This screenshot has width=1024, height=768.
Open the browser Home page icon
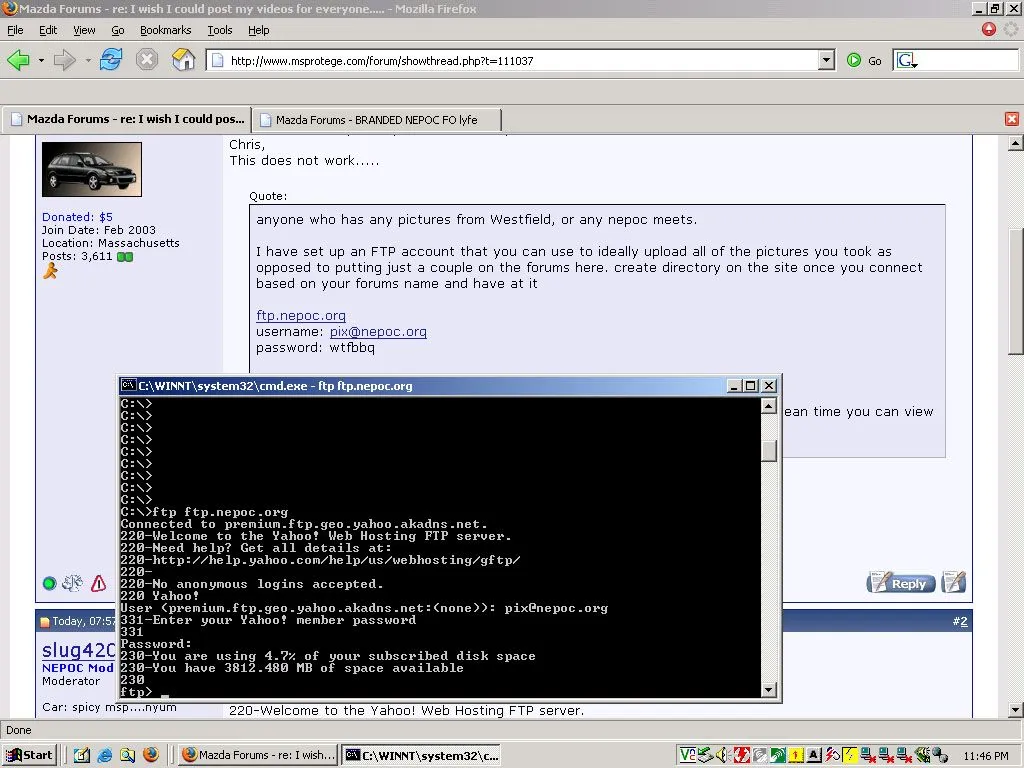(x=183, y=59)
